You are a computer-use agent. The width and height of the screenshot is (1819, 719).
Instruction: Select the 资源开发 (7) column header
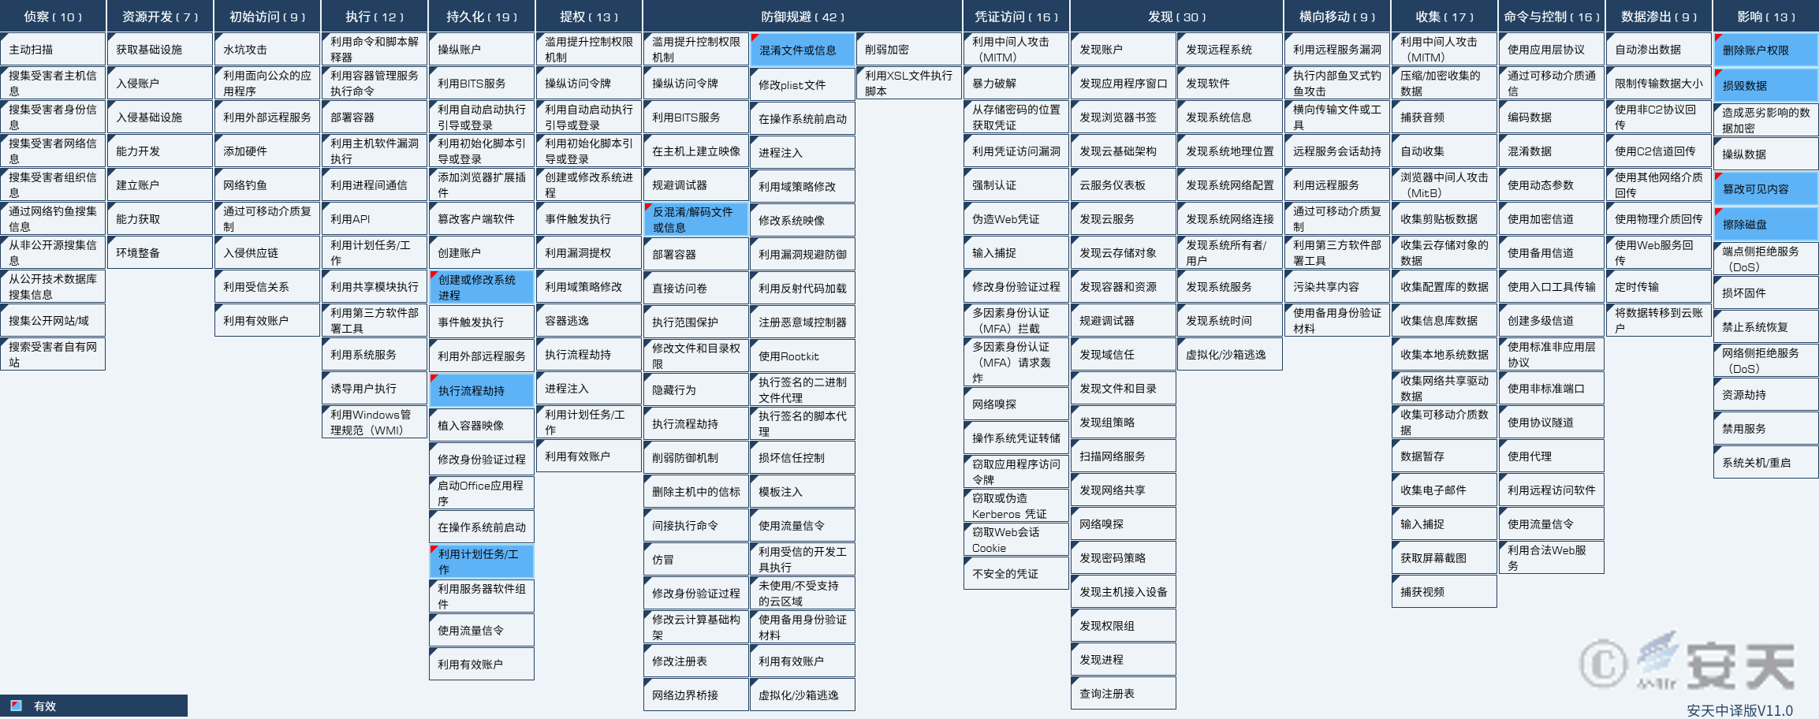pyautogui.click(x=160, y=16)
